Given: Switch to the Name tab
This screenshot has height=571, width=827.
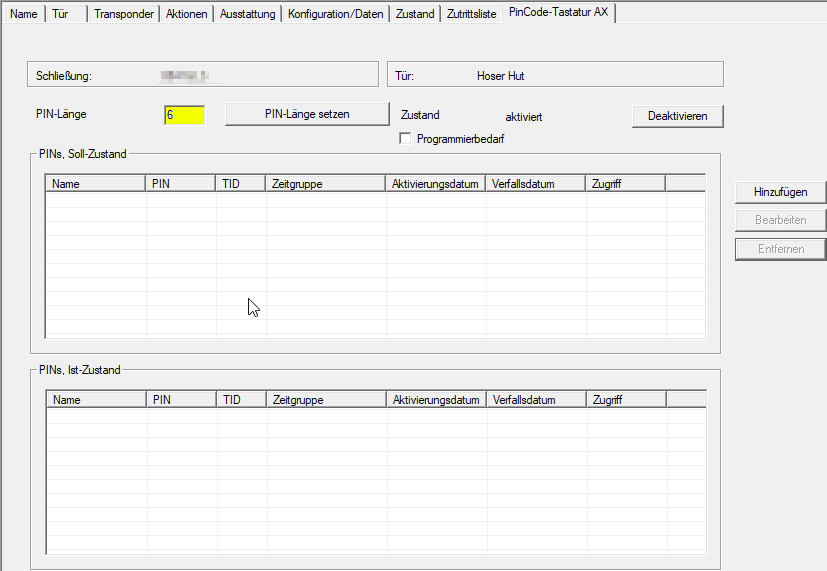Looking at the screenshot, I should pos(23,14).
